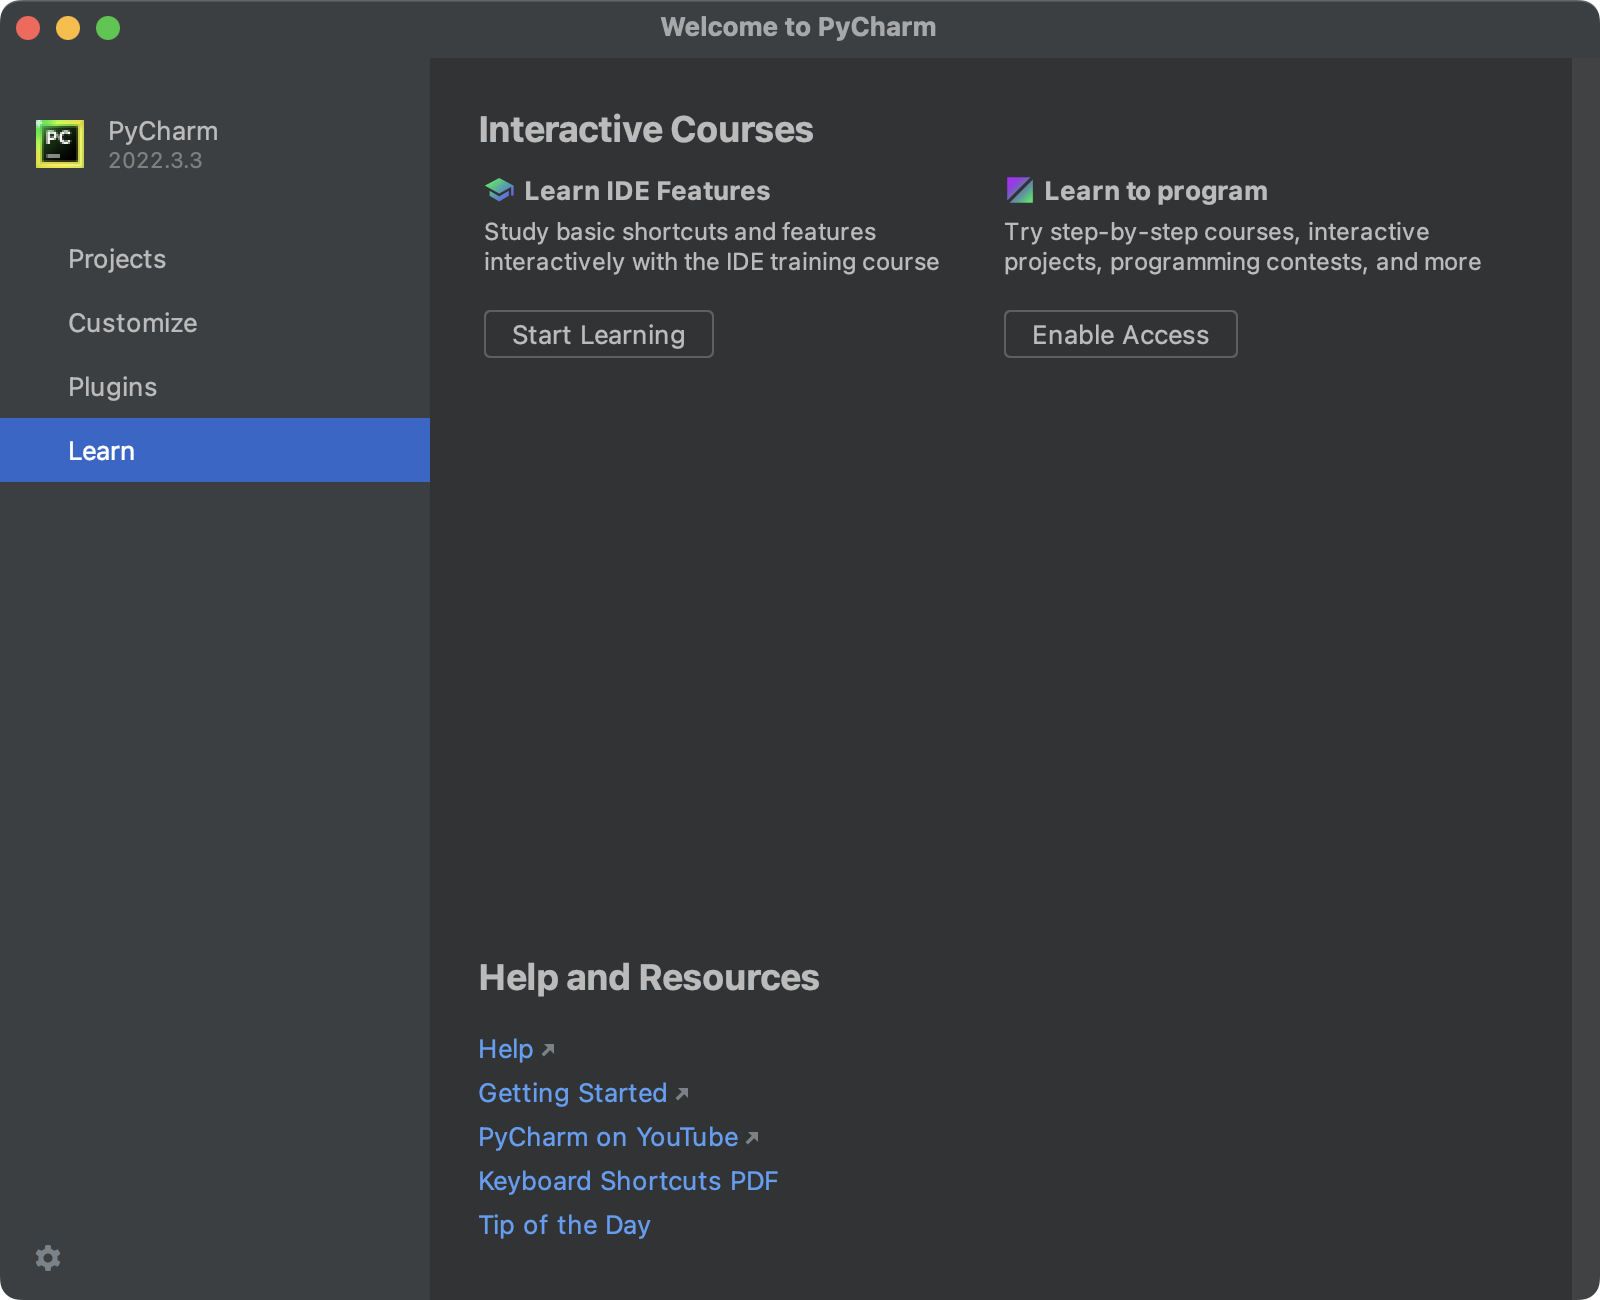
Task: Click the 'Try step-by-step courses' description
Action: click(x=1242, y=247)
